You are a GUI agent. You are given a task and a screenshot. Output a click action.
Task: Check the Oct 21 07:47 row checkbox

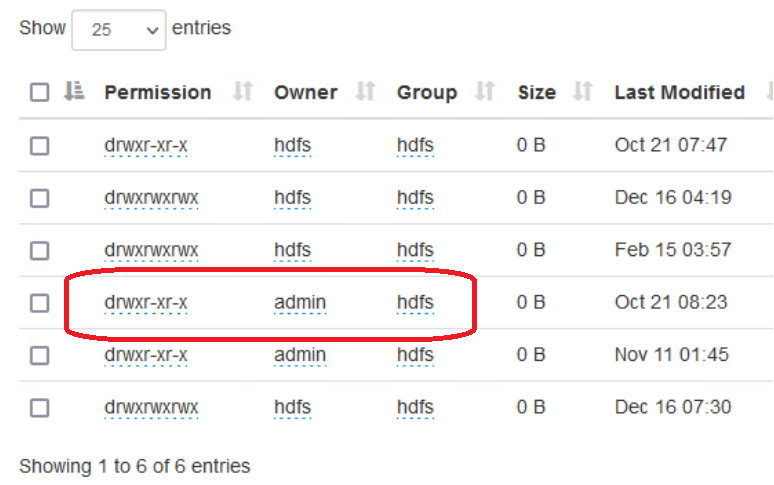[x=39, y=146]
